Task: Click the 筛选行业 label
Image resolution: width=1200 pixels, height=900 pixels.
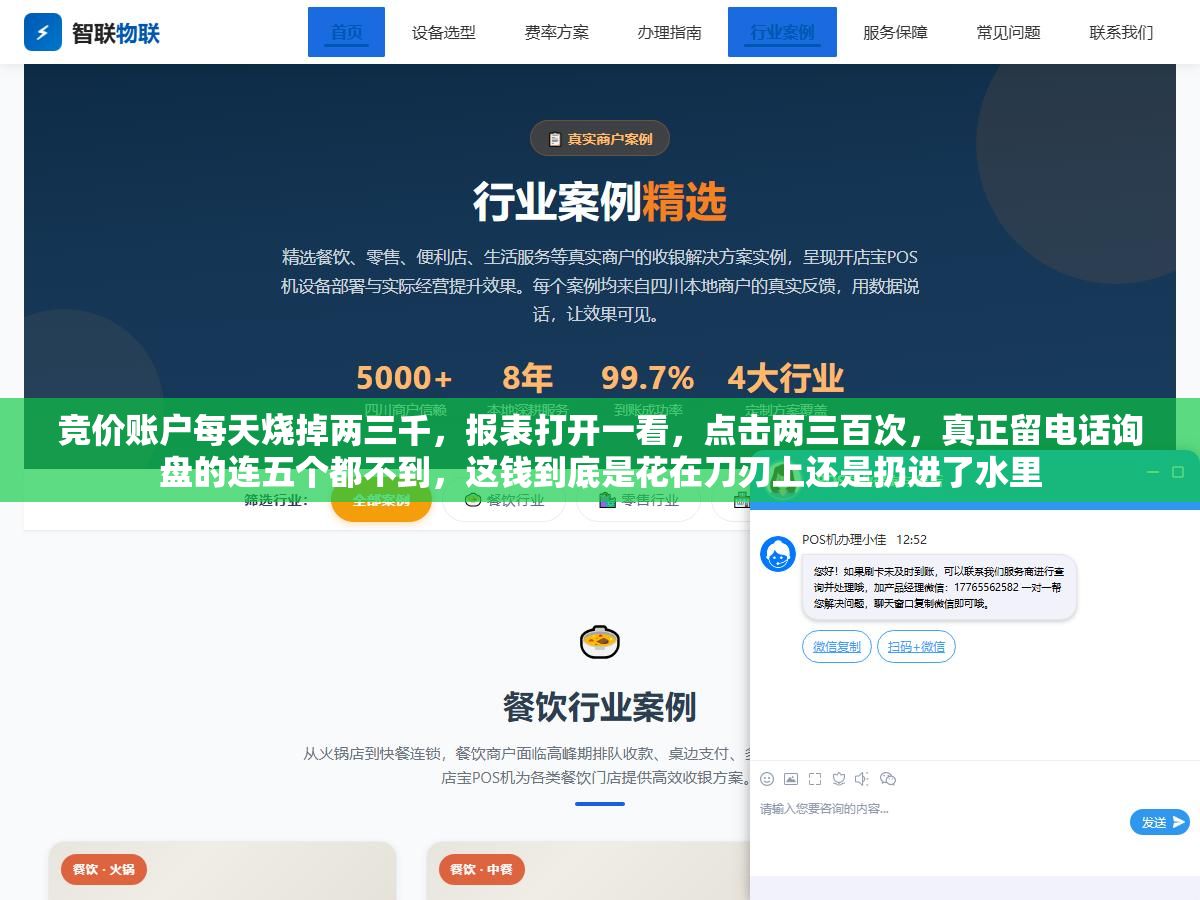Action: point(276,500)
